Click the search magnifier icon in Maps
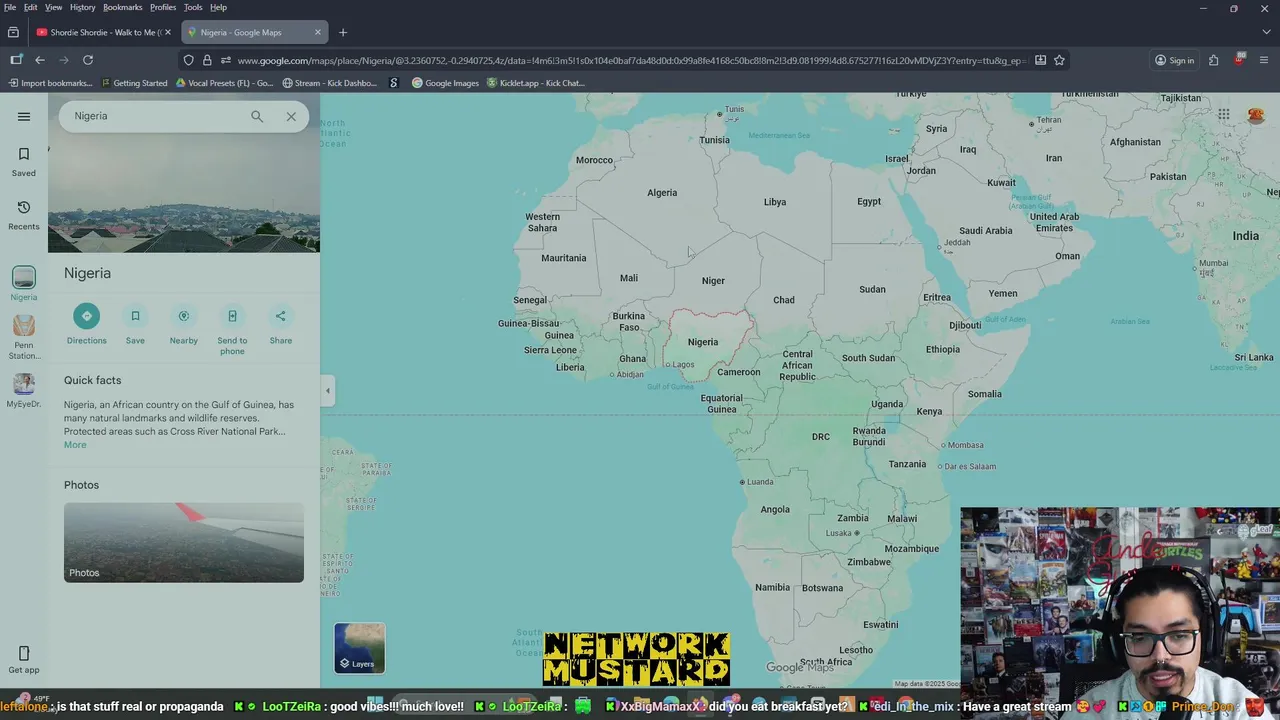The image size is (1280, 720). [x=257, y=116]
